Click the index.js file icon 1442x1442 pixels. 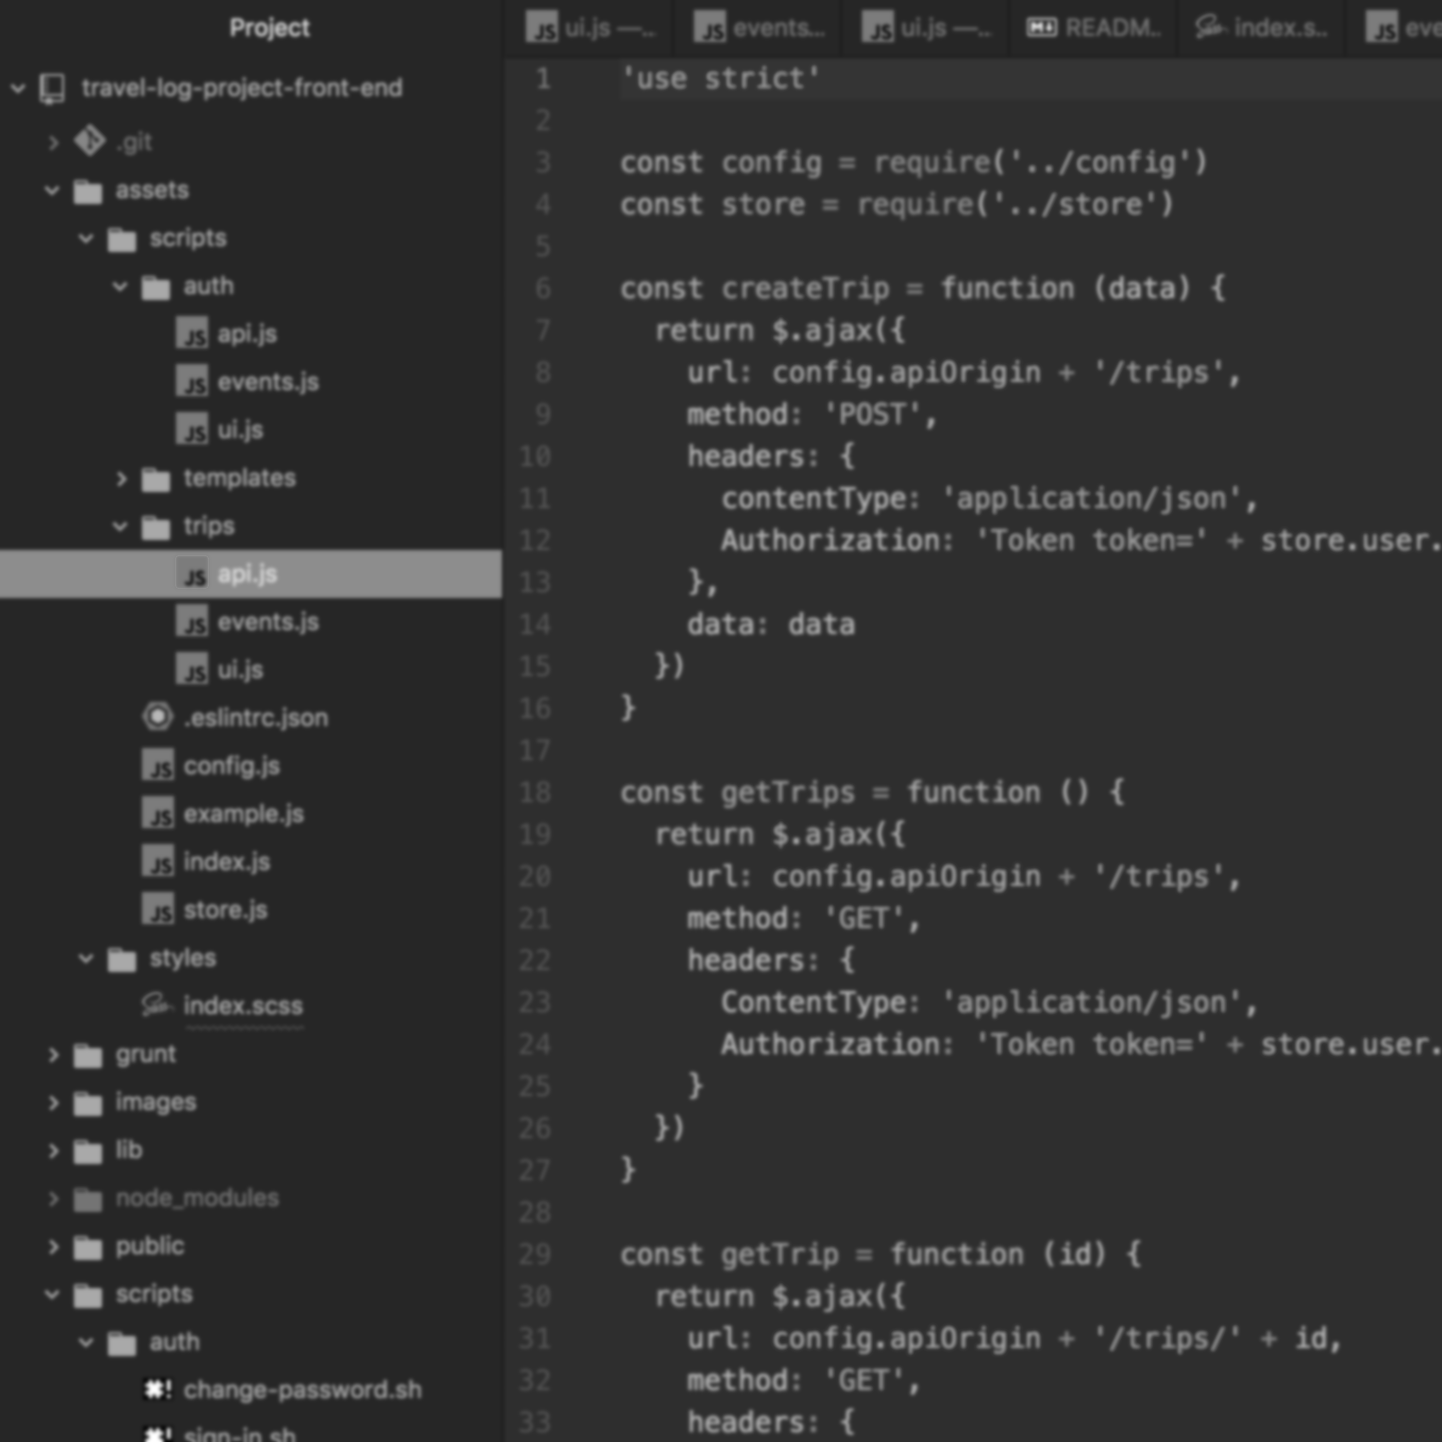[x=157, y=862]
